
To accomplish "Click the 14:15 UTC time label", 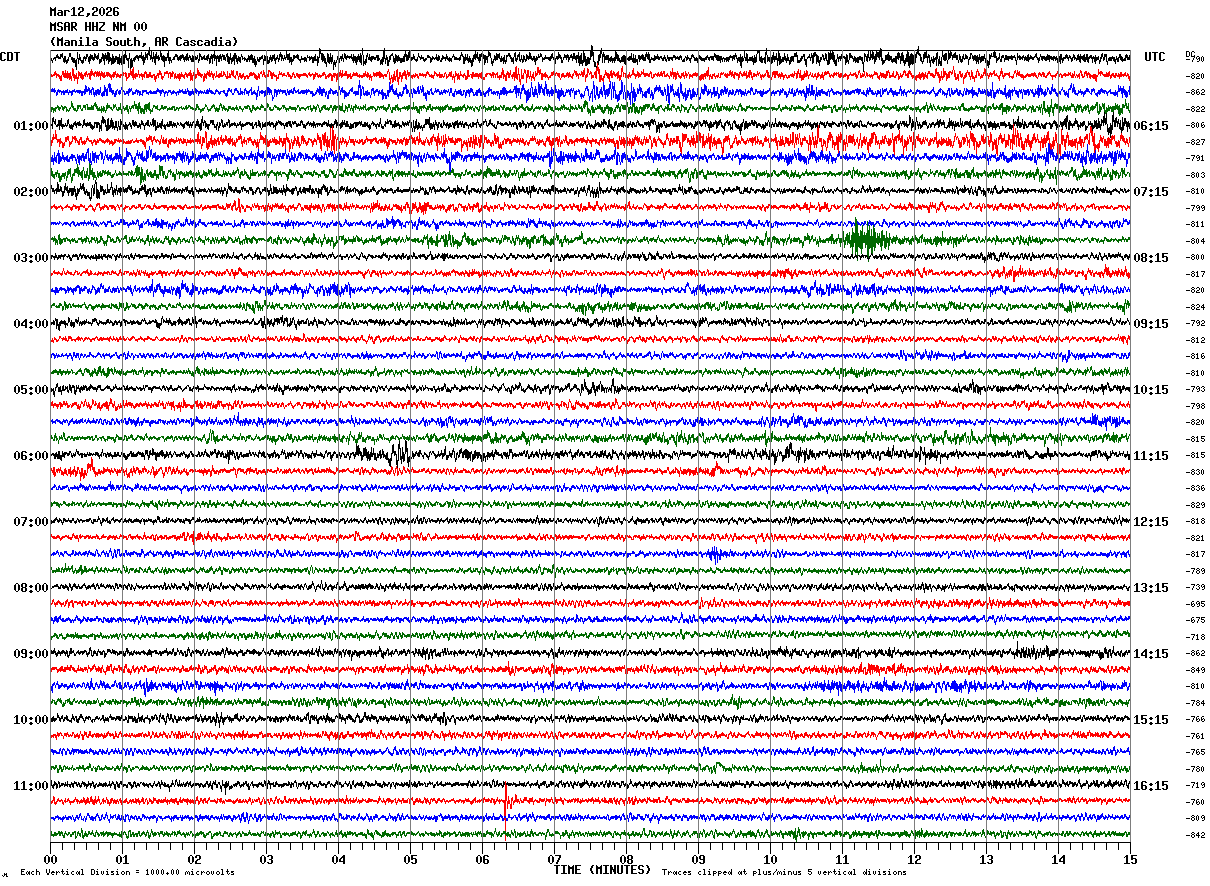I will (x=1151, y=654).
